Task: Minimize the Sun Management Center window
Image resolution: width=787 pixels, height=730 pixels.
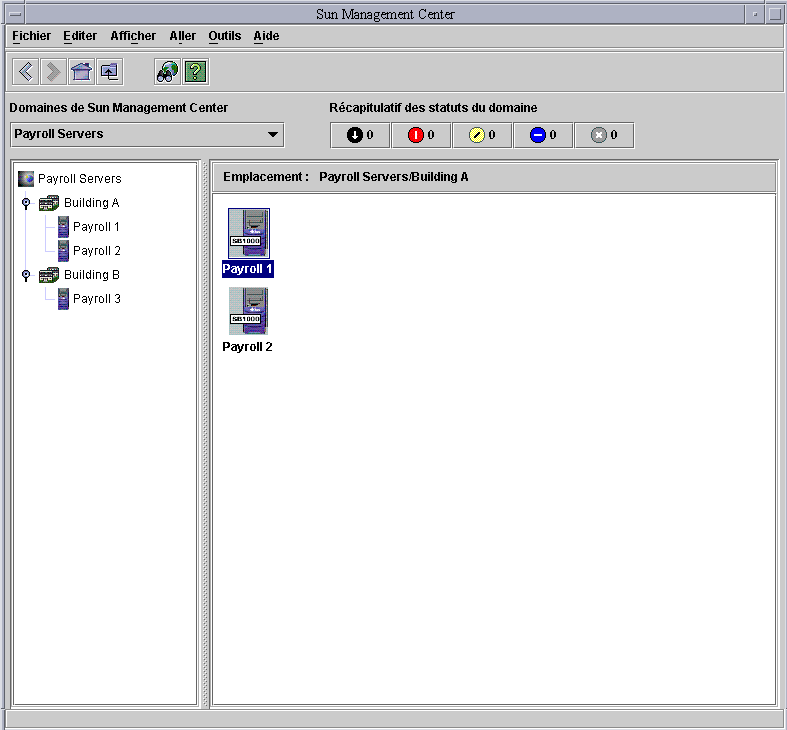Action: [x=755, y=14]
